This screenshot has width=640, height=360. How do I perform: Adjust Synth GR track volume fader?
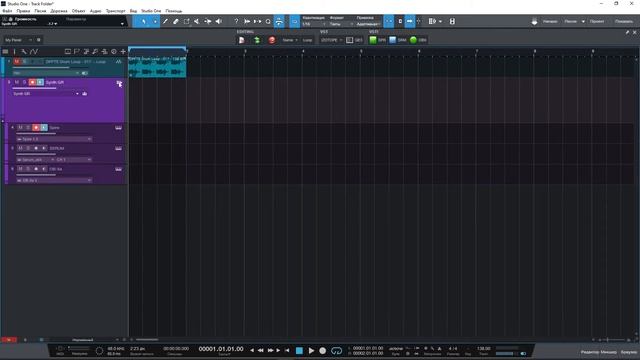coord(34,88)
